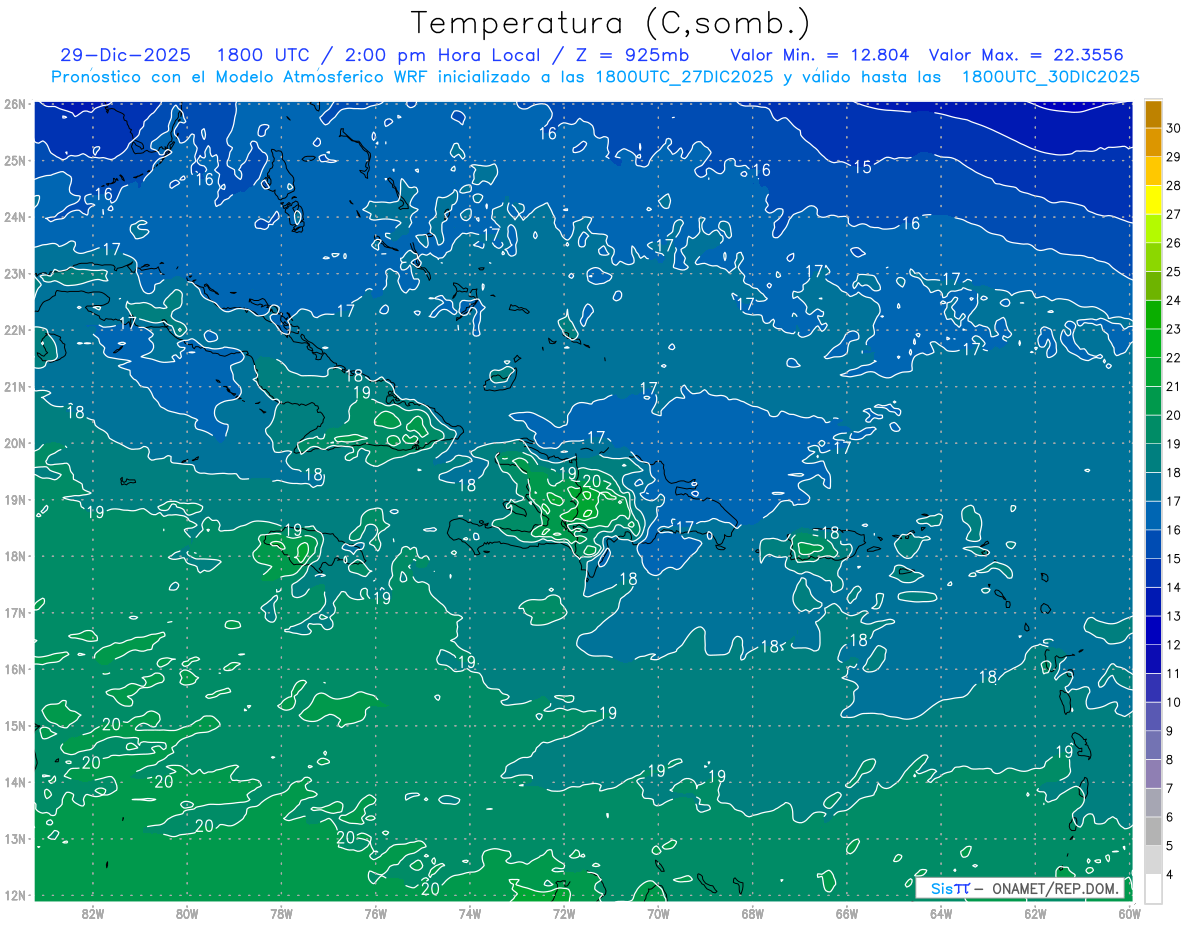
Task: Click the "74W" longitude axis label
Action: point(470,913)
